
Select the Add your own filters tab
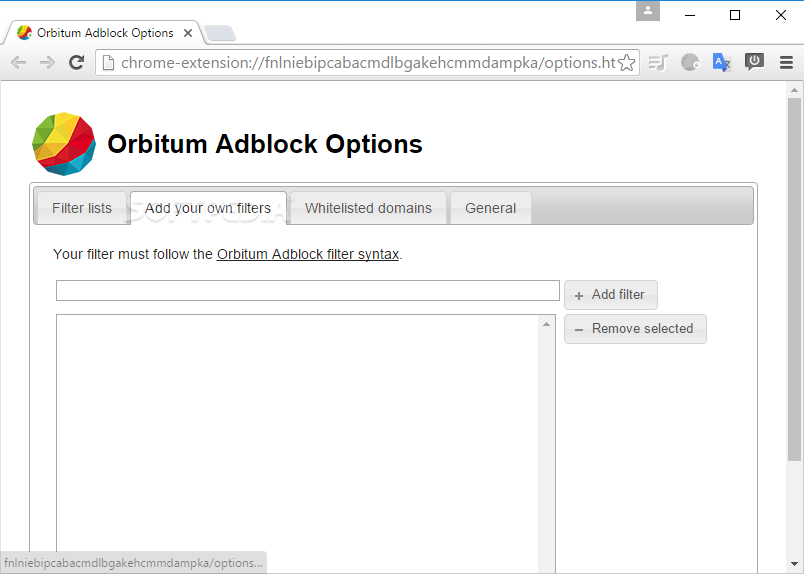(x=208, y=208)
